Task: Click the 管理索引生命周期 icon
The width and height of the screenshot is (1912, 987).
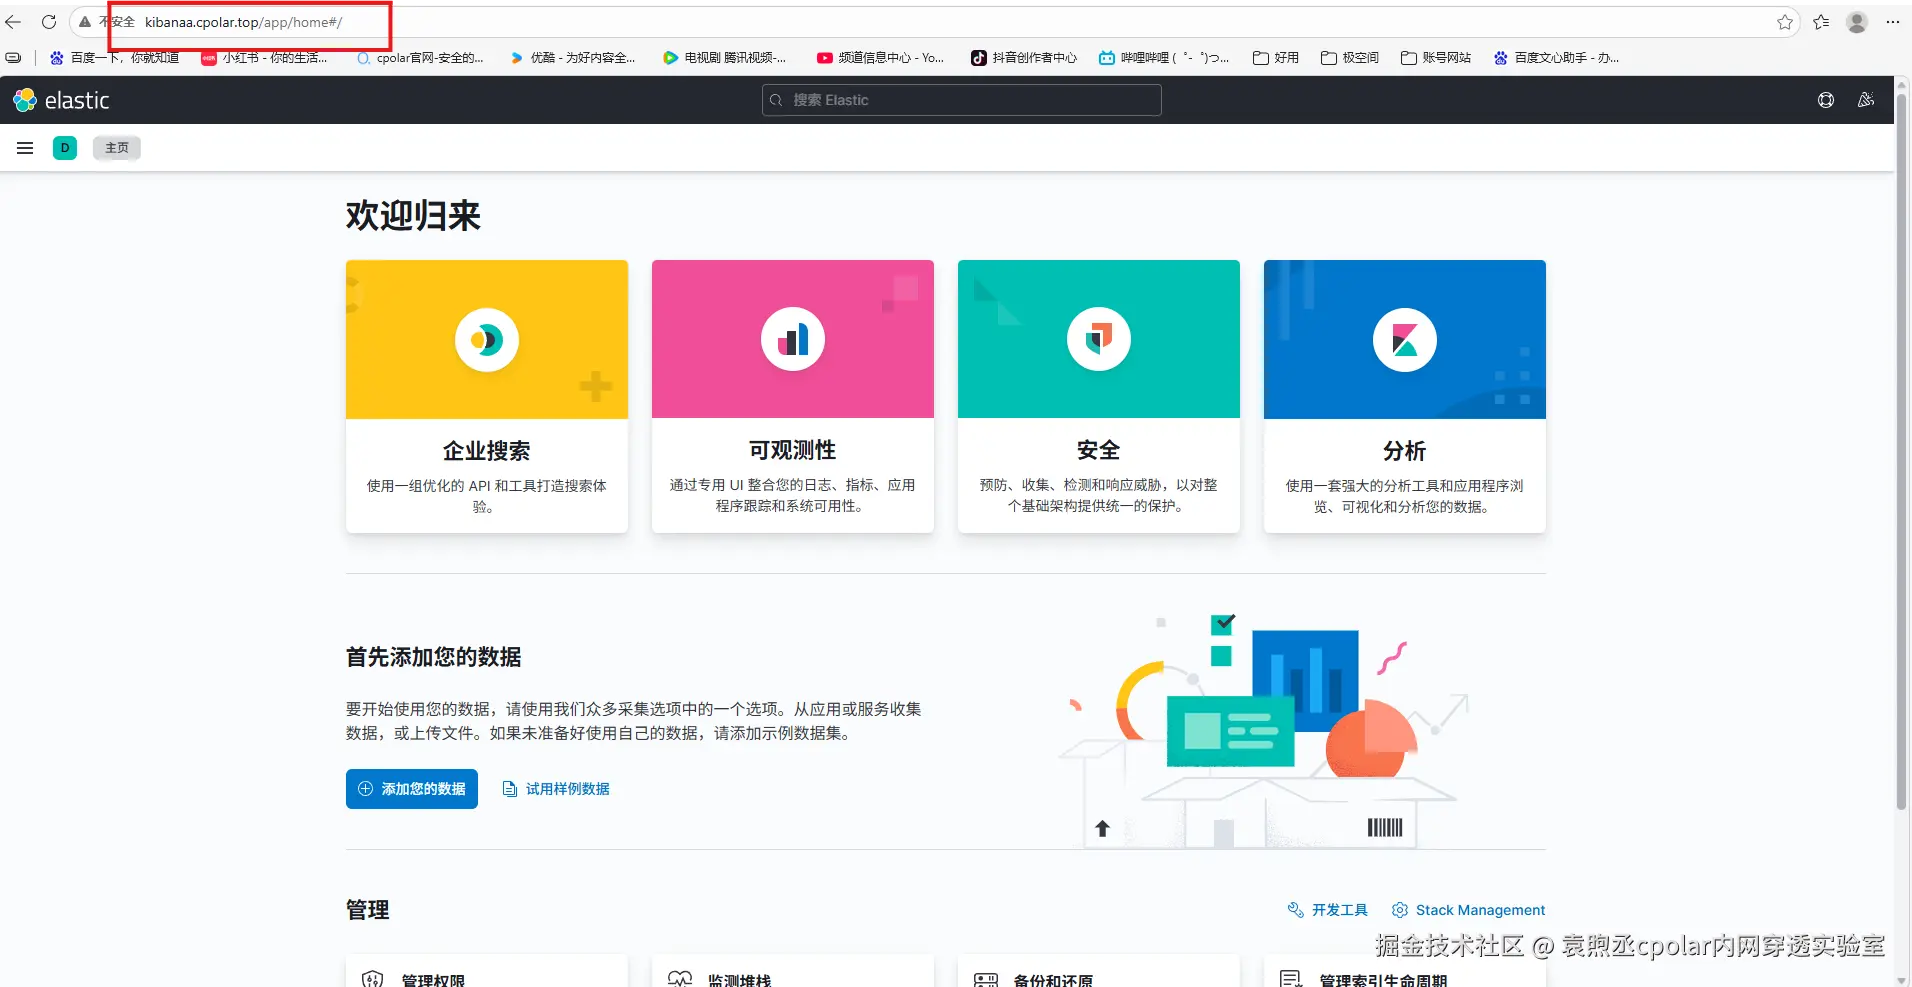Action: coord(1291,979)
